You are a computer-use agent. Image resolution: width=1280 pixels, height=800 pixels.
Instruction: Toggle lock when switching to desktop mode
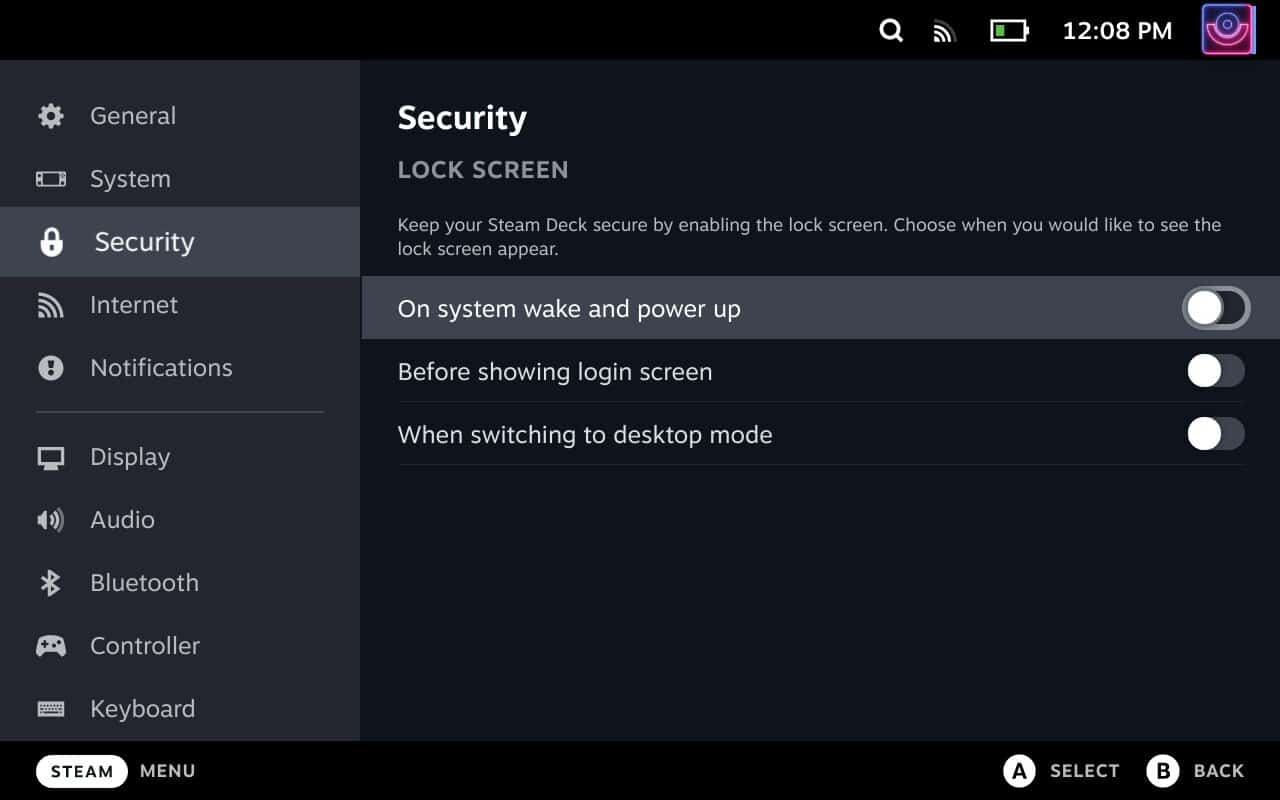pyautogui.click(x=1216, y=434)
